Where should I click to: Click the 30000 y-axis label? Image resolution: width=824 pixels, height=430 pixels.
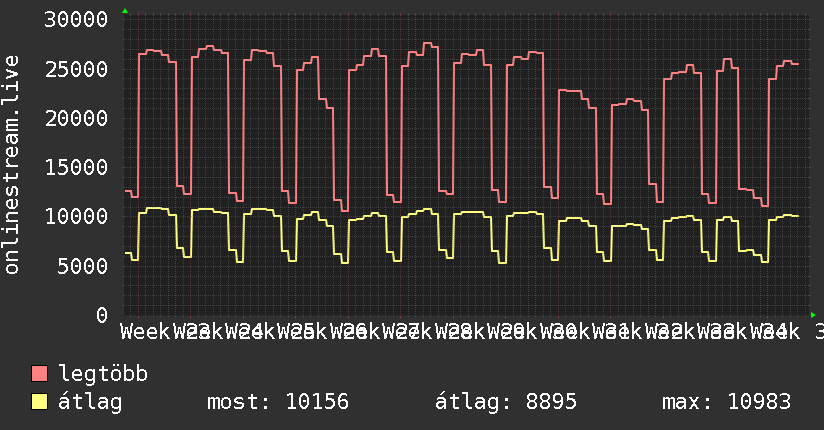[76, 20]
